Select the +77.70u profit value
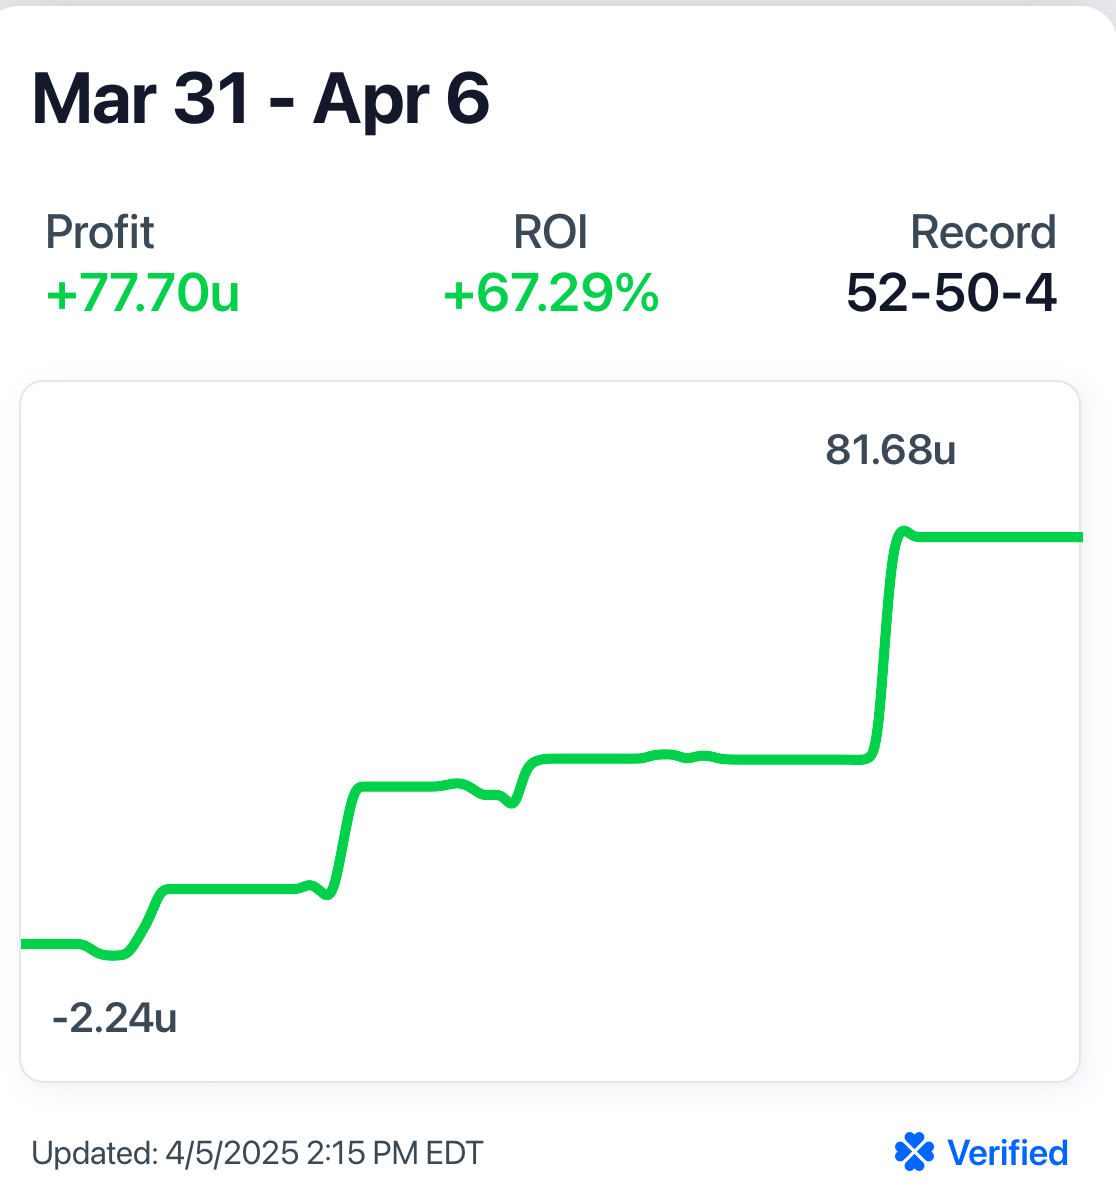The width and height of the screenshot is (1116, 1201). (143, 294)
